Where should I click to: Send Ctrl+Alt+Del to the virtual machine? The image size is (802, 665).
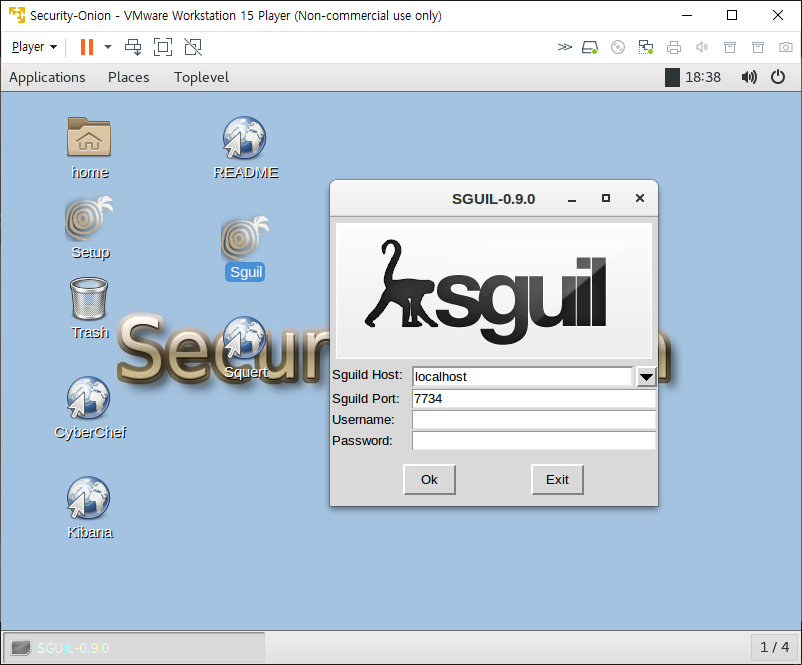[x=133, y=47]
